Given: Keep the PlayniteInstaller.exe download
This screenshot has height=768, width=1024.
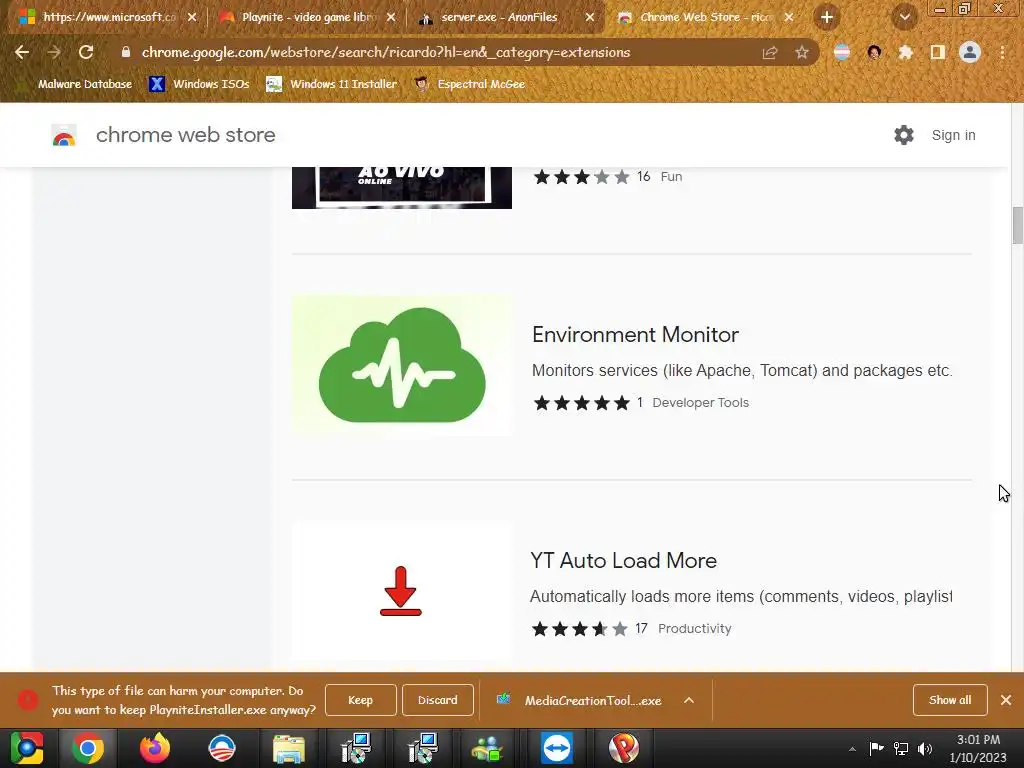Looking at the screenshot, I should pos(360,700).
